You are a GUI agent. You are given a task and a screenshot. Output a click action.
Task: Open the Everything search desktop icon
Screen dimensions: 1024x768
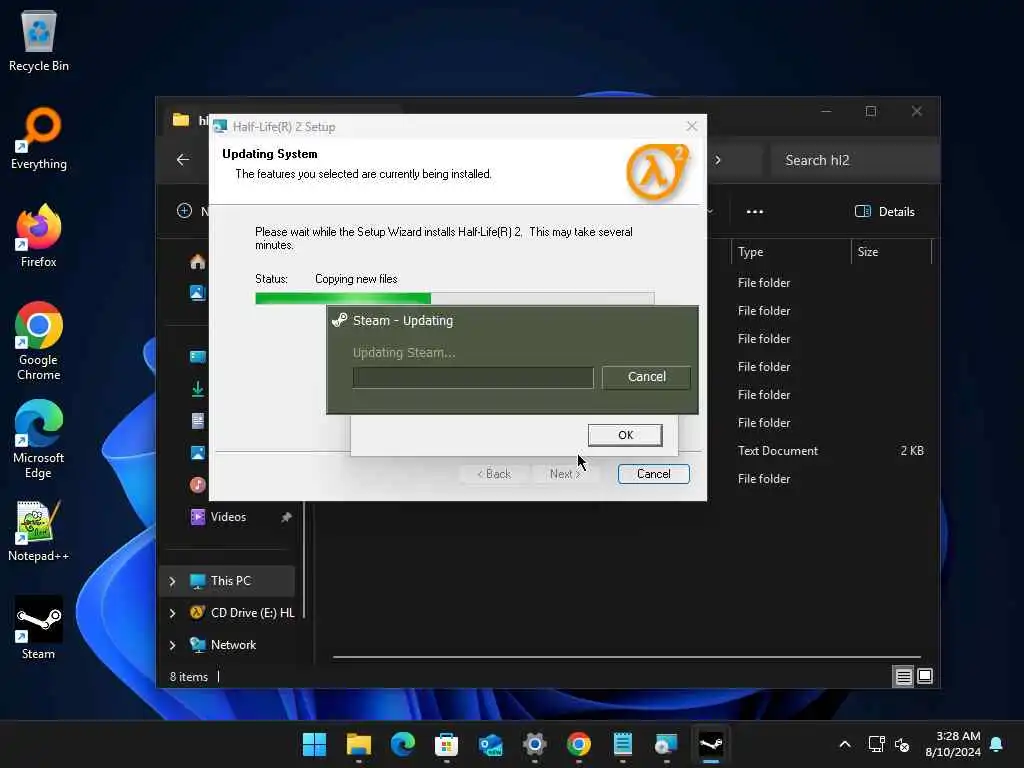(39, 138)
